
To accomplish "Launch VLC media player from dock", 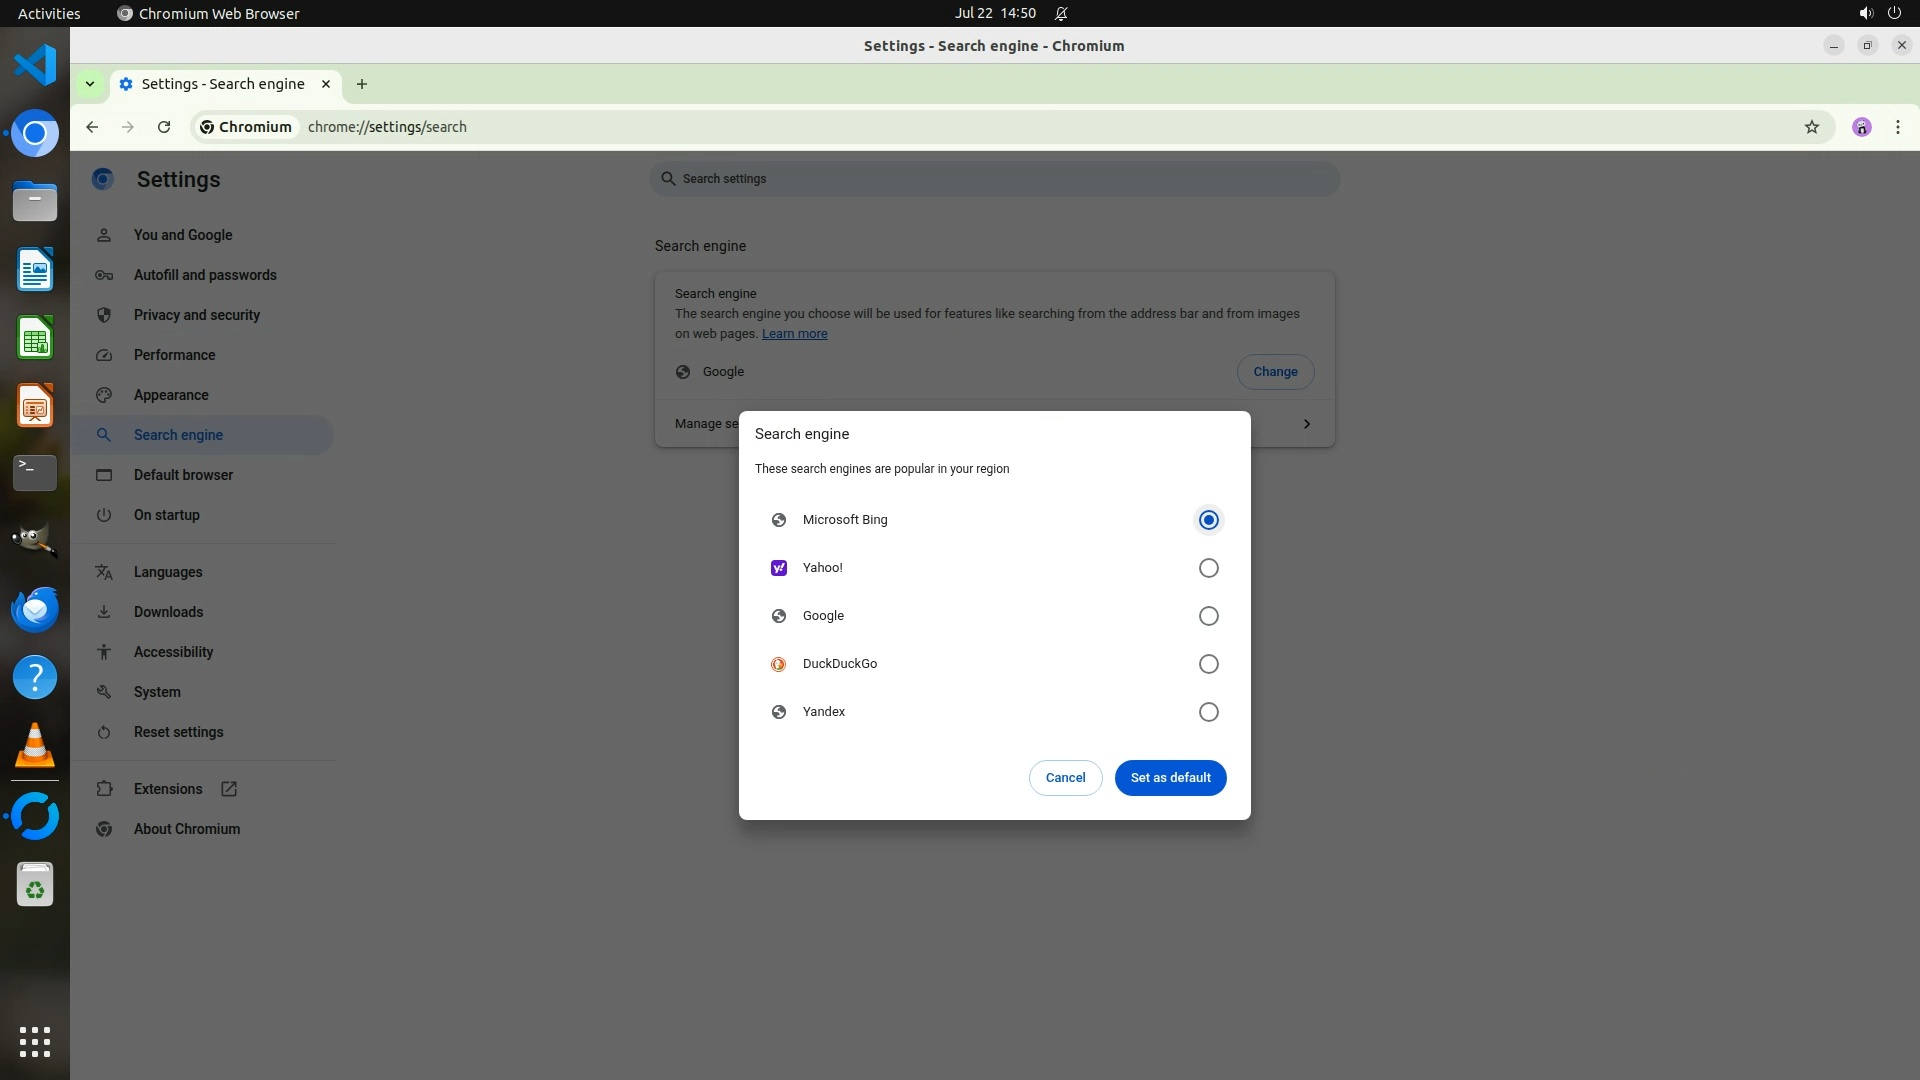I will pyautogui.click(x=35, y=745).
